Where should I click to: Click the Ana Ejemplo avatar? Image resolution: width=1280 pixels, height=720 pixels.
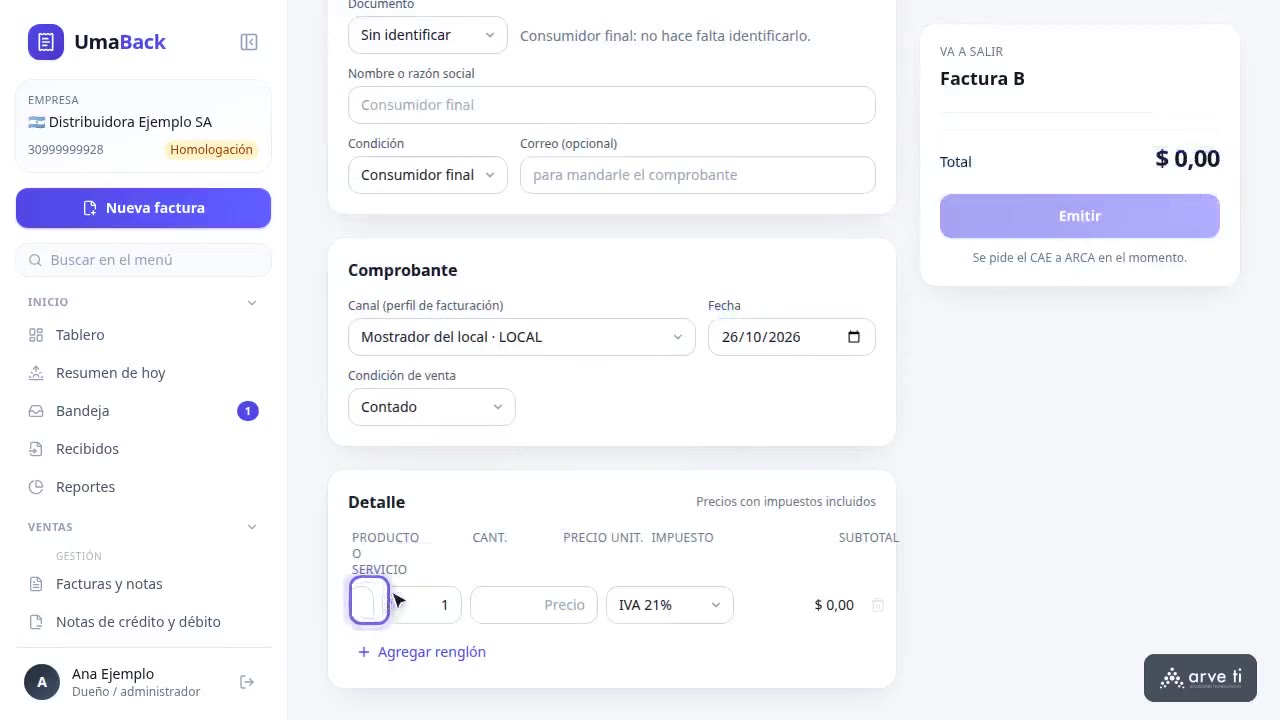click(x=42, y=682)
